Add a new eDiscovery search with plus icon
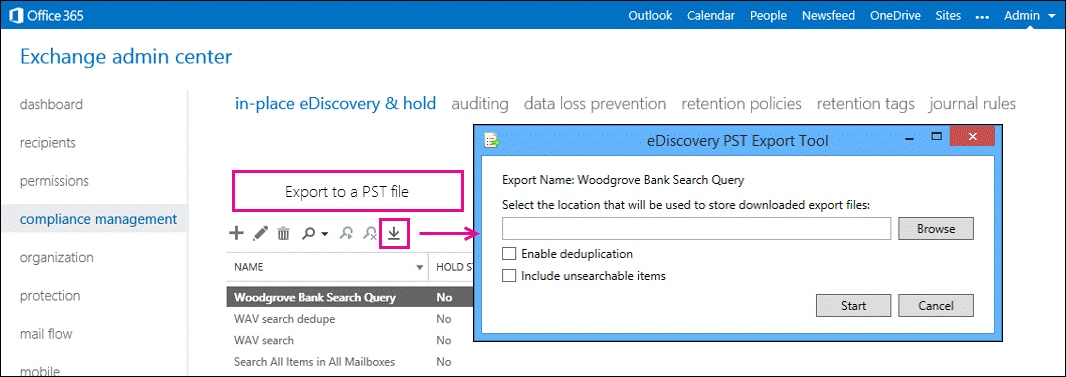This screenshot has height=377, width=1066. (x=236, y=234)
